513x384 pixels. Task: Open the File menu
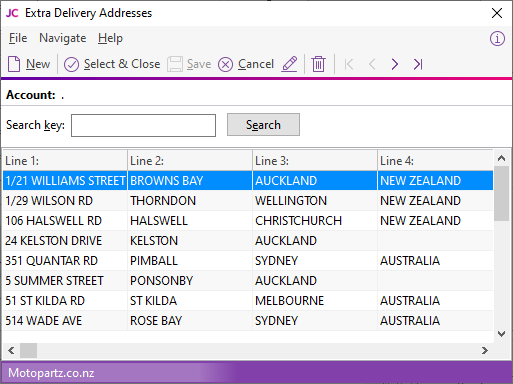tap(18, 38)
